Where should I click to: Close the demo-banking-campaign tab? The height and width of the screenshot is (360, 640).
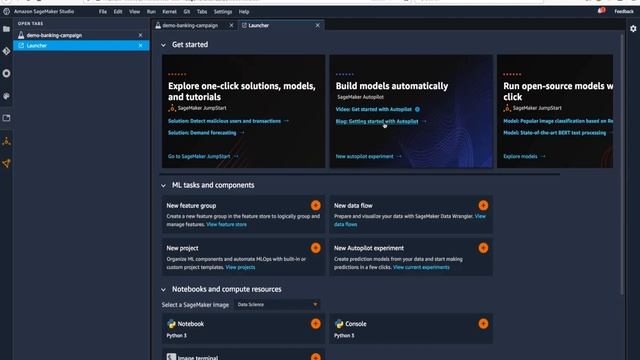pos(231,25)
